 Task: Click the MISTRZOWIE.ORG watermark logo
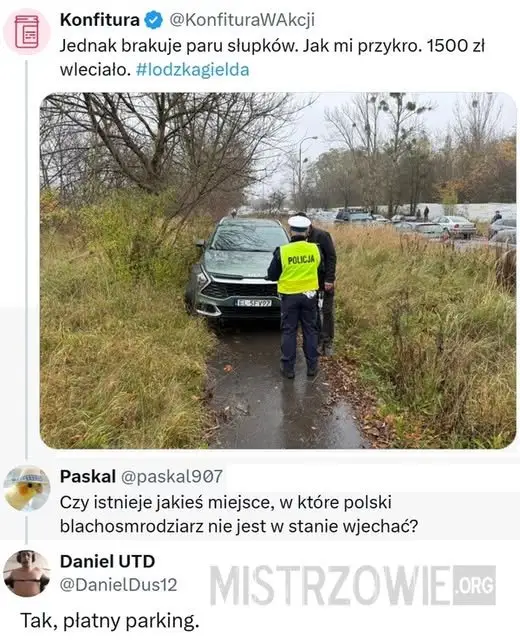click(353, 585)
